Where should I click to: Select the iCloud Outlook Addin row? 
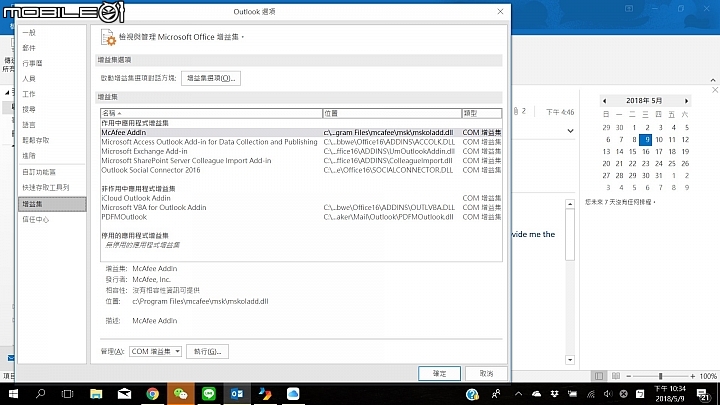(x=301, y=198)
